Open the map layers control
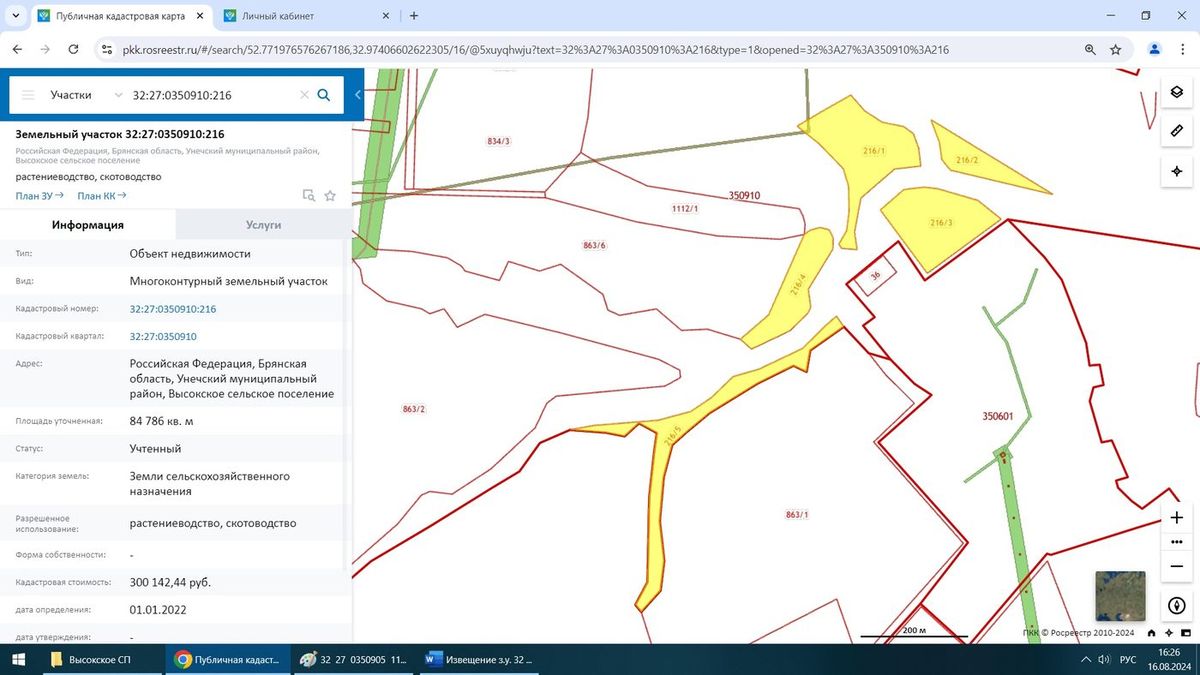Viewport: 1200px width, 675px height. [1177, 92]
